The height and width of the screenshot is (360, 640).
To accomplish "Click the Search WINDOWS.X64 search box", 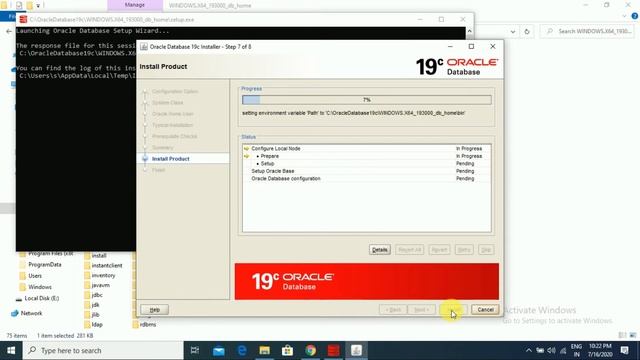I will (588, 31).
